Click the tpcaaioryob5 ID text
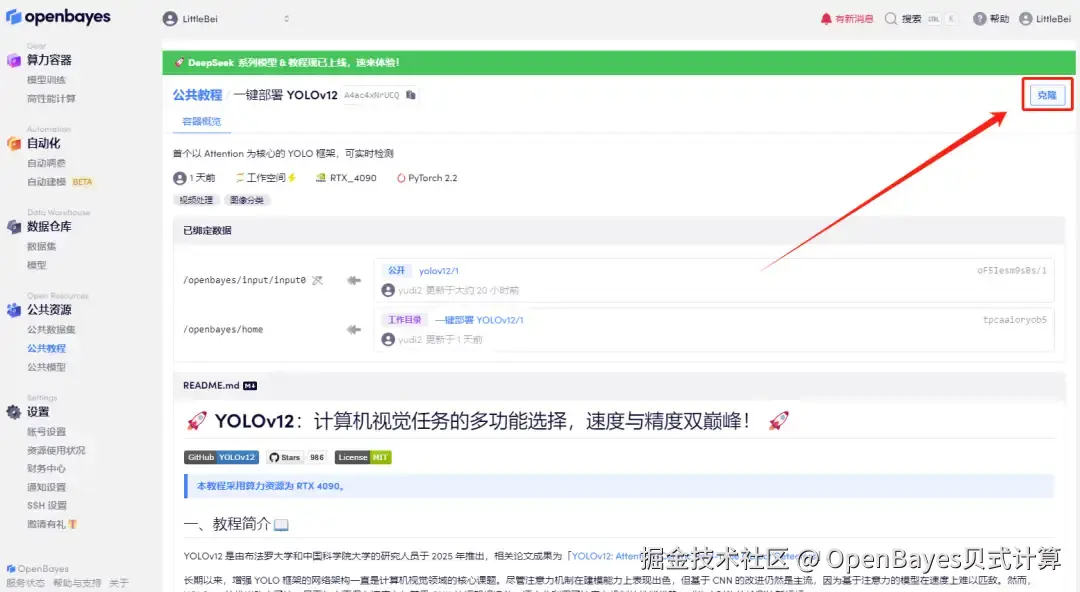This screenshot has width=1080, height=592. point(1015,320)
